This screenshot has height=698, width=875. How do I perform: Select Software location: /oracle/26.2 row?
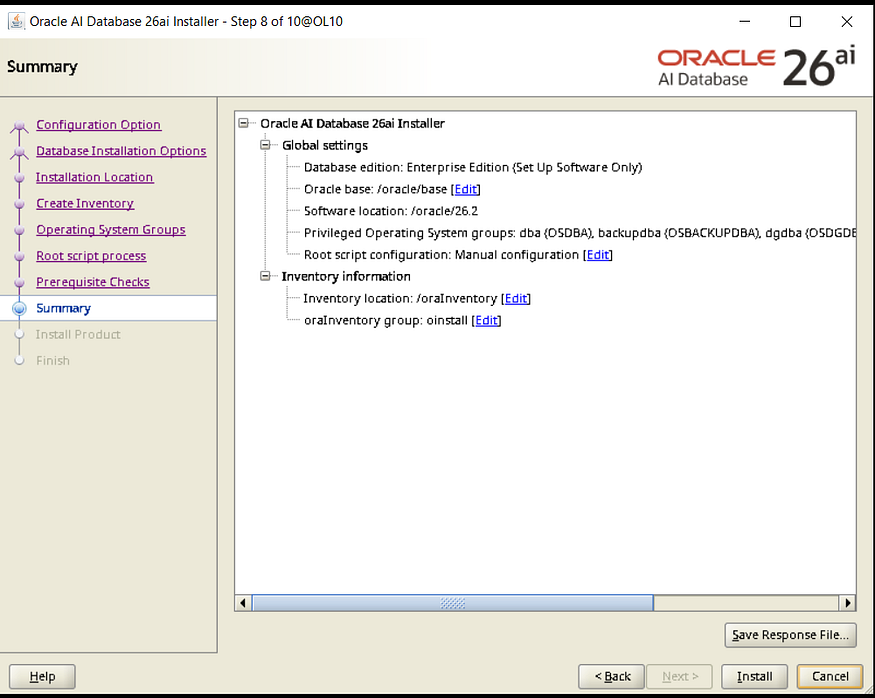click(391, 211)
